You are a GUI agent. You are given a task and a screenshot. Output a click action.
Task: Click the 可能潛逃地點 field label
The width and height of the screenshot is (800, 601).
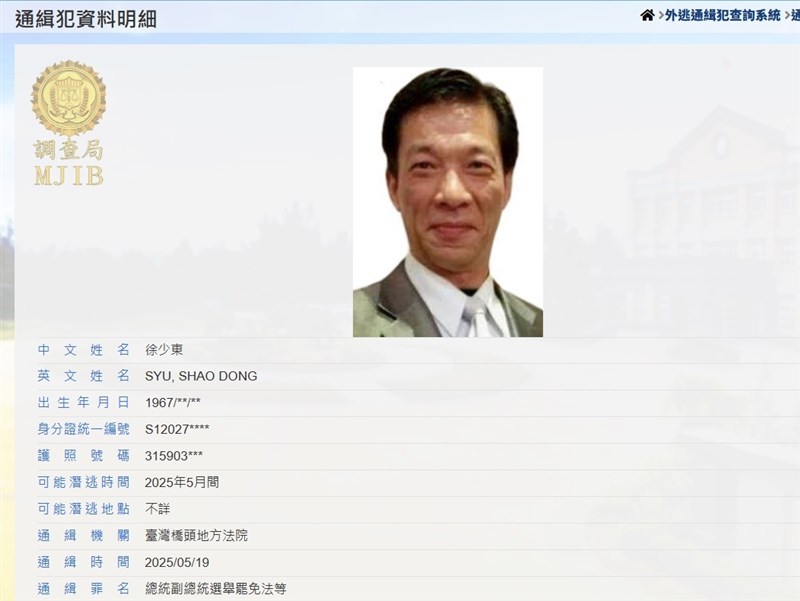point(84,509)
